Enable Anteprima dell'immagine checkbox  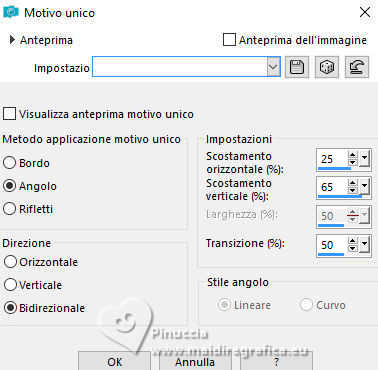(x=229, y=40)
